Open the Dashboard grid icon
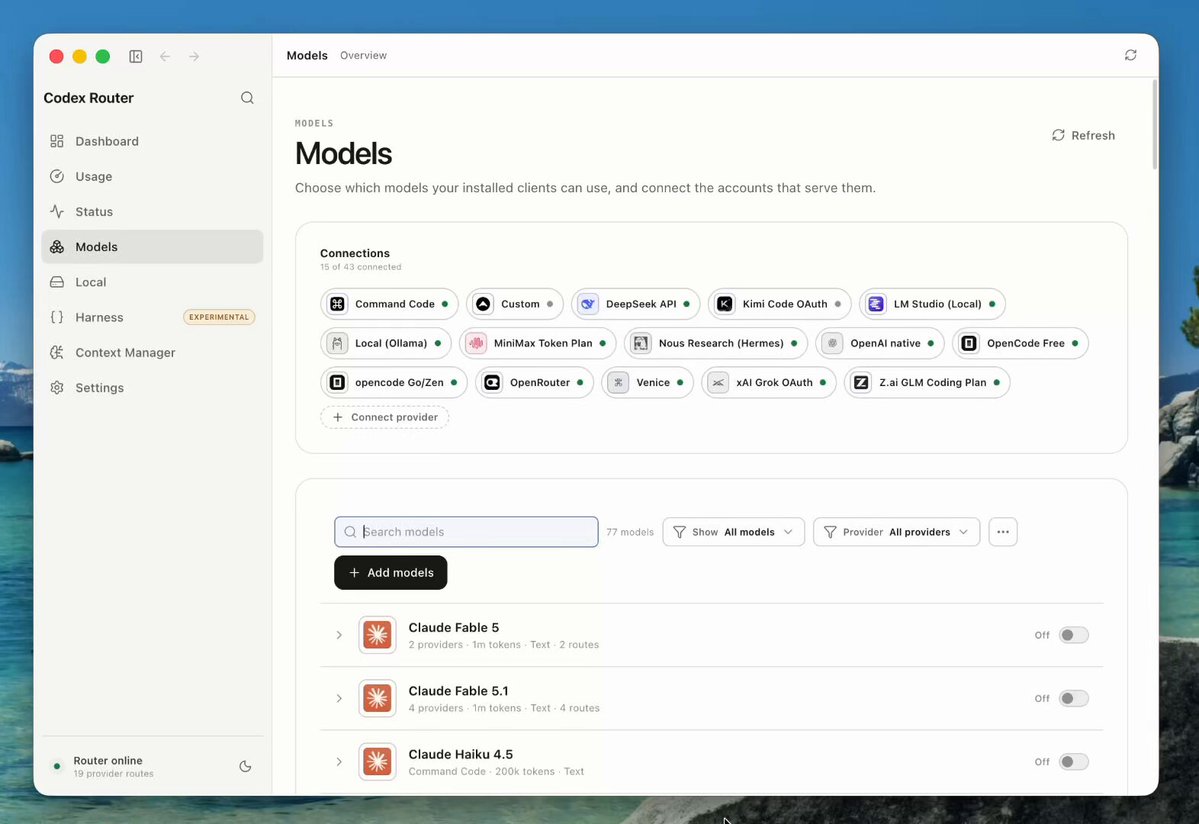The width and height of the screenshot is (1199, 824). point(57,141)
